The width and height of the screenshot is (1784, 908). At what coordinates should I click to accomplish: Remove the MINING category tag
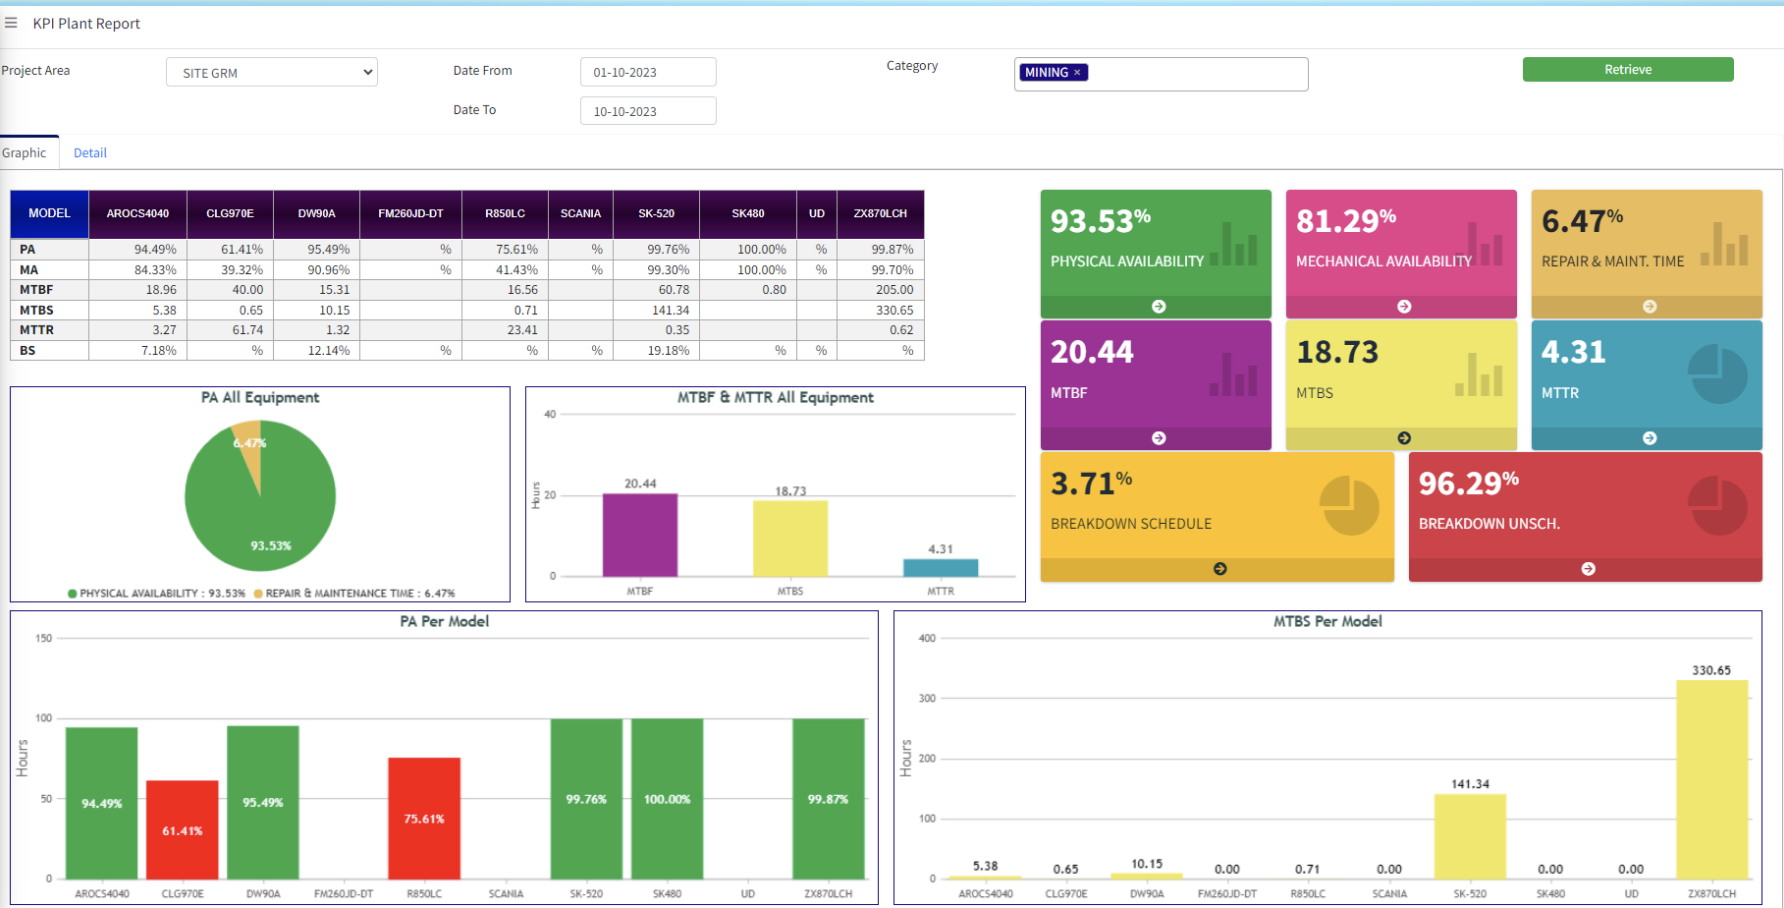(x=1077, y=73)
